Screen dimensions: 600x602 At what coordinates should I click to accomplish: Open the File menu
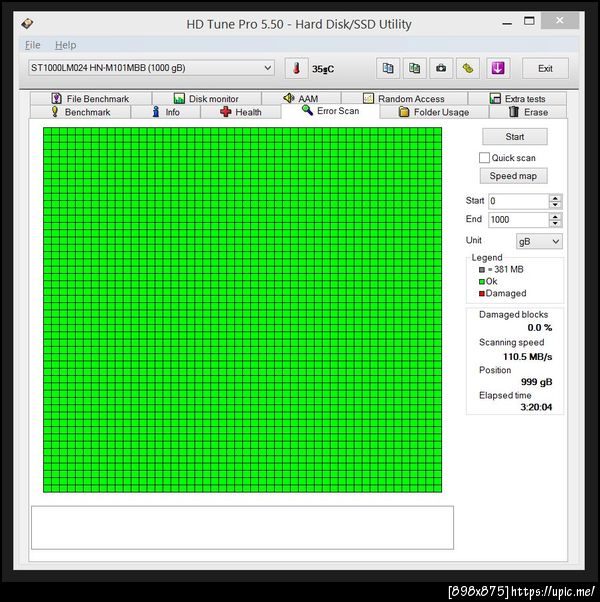tap(33, 45)
